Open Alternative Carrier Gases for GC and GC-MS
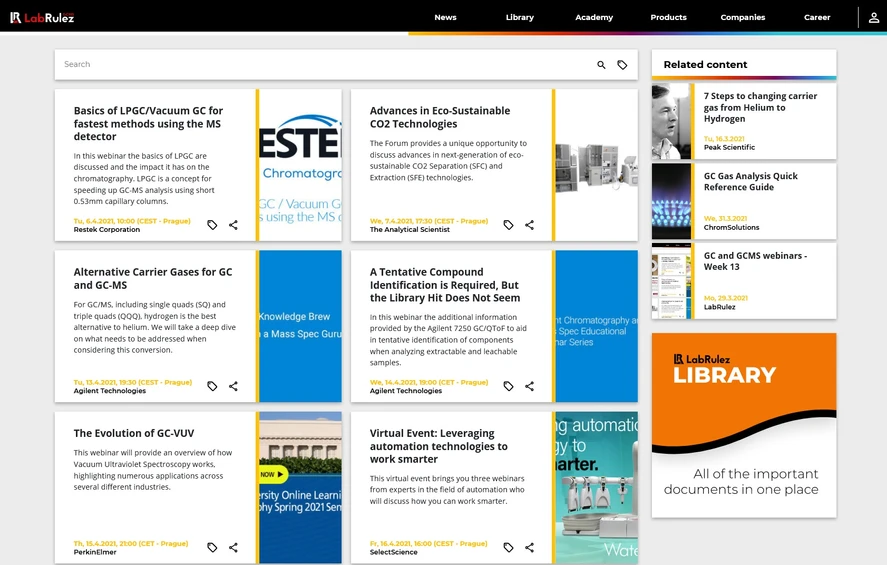The height and width of the screenshot is (565, 887). [x=153, y=278]
